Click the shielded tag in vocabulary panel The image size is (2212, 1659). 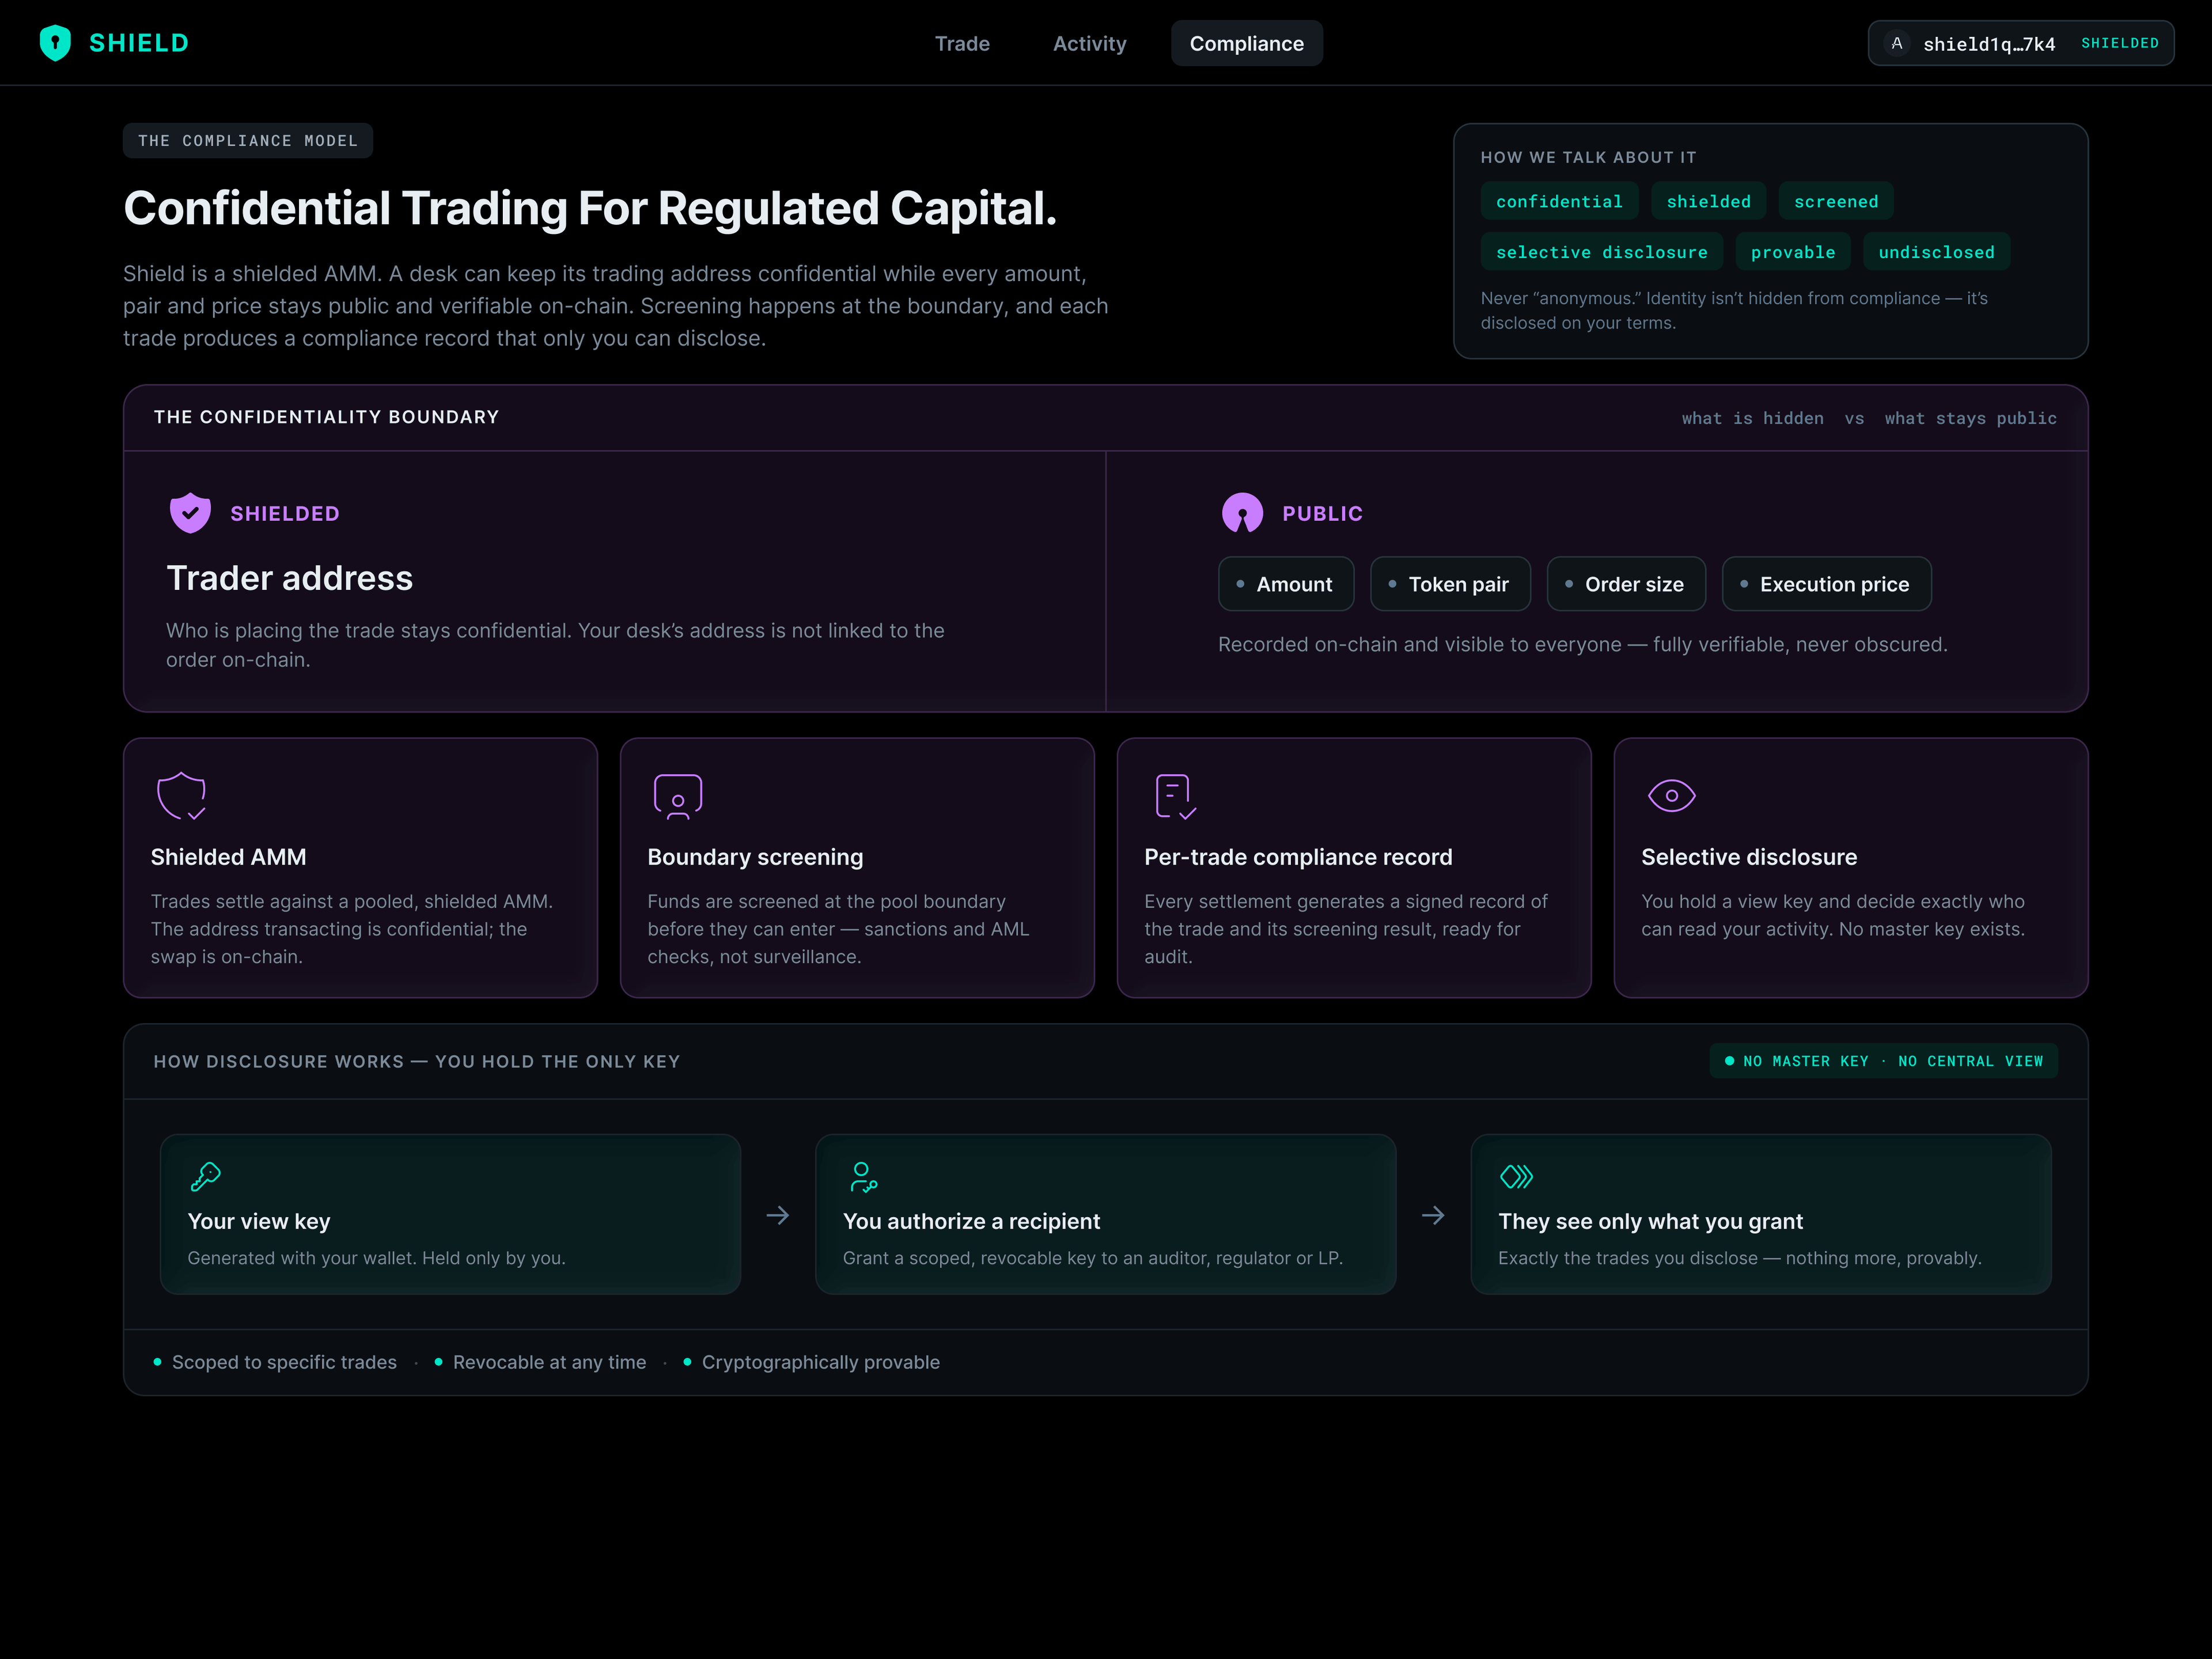tap(1708, 201)
